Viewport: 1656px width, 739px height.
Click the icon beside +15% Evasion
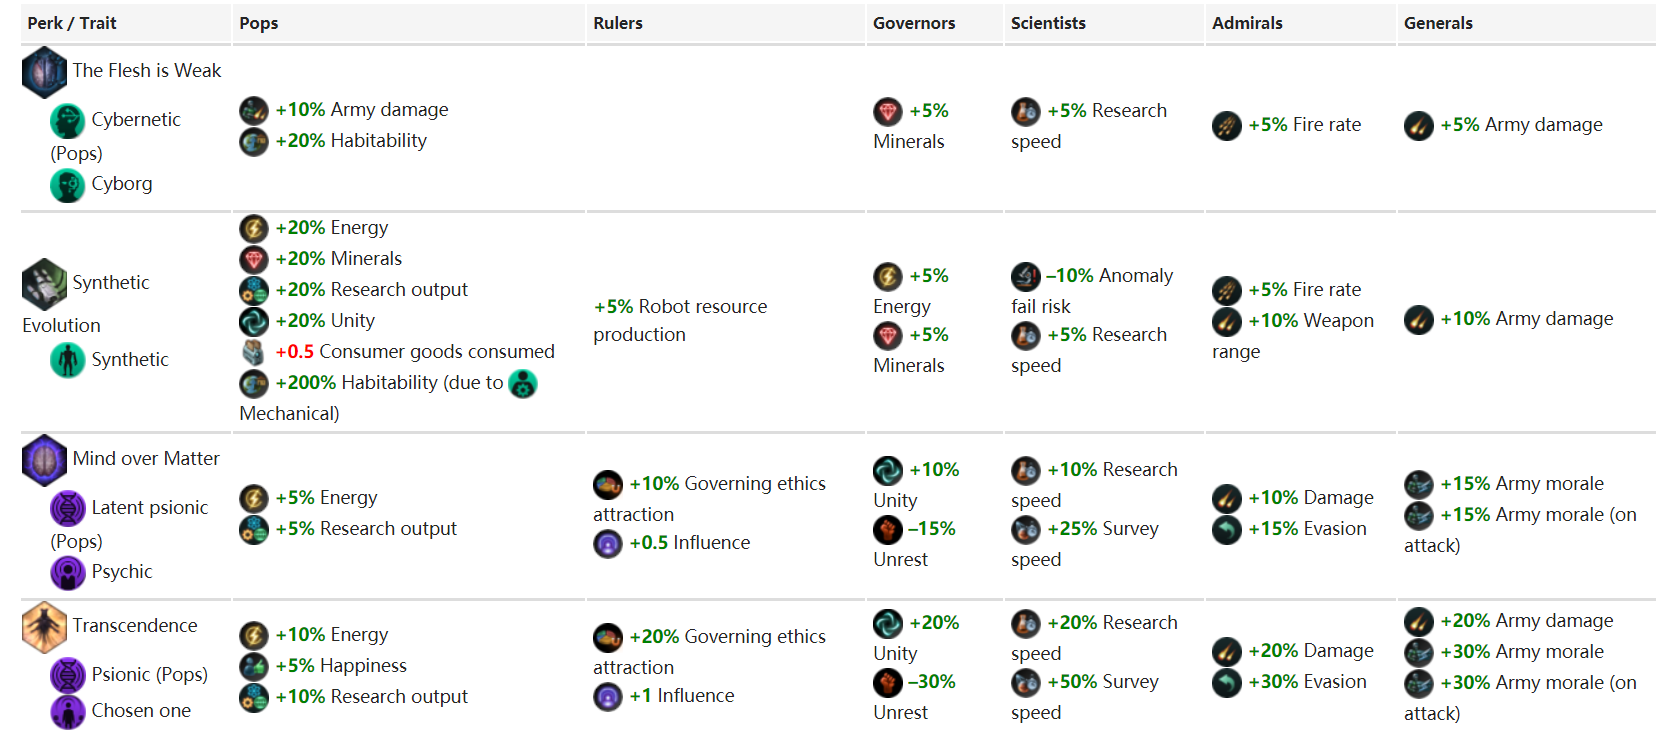1227,529
